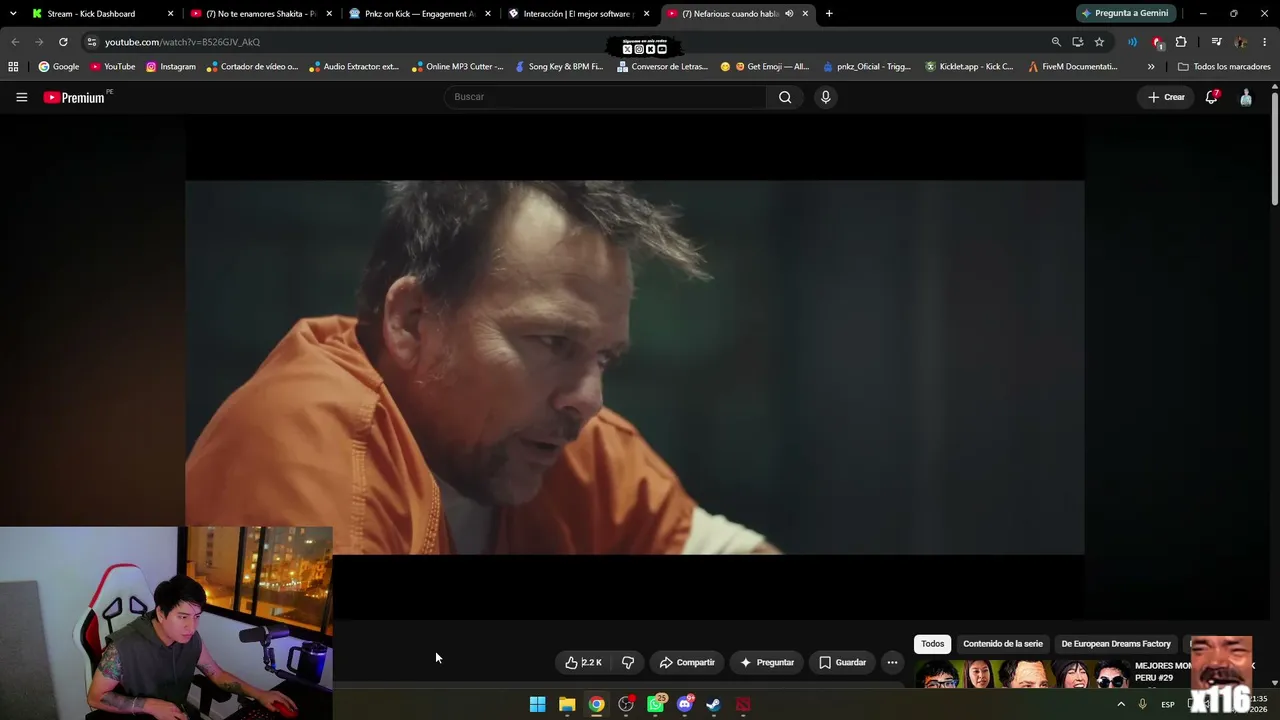Screen dimensions: 1280x720
Task: Install the app via address bar icon
Action: point(1078,42)
